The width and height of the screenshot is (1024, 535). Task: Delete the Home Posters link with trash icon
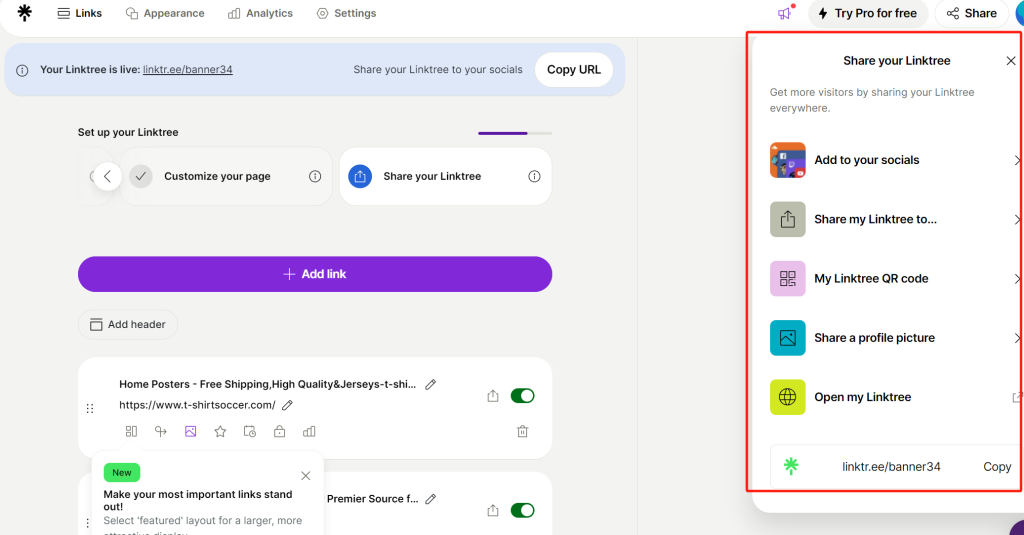[522, 431]
